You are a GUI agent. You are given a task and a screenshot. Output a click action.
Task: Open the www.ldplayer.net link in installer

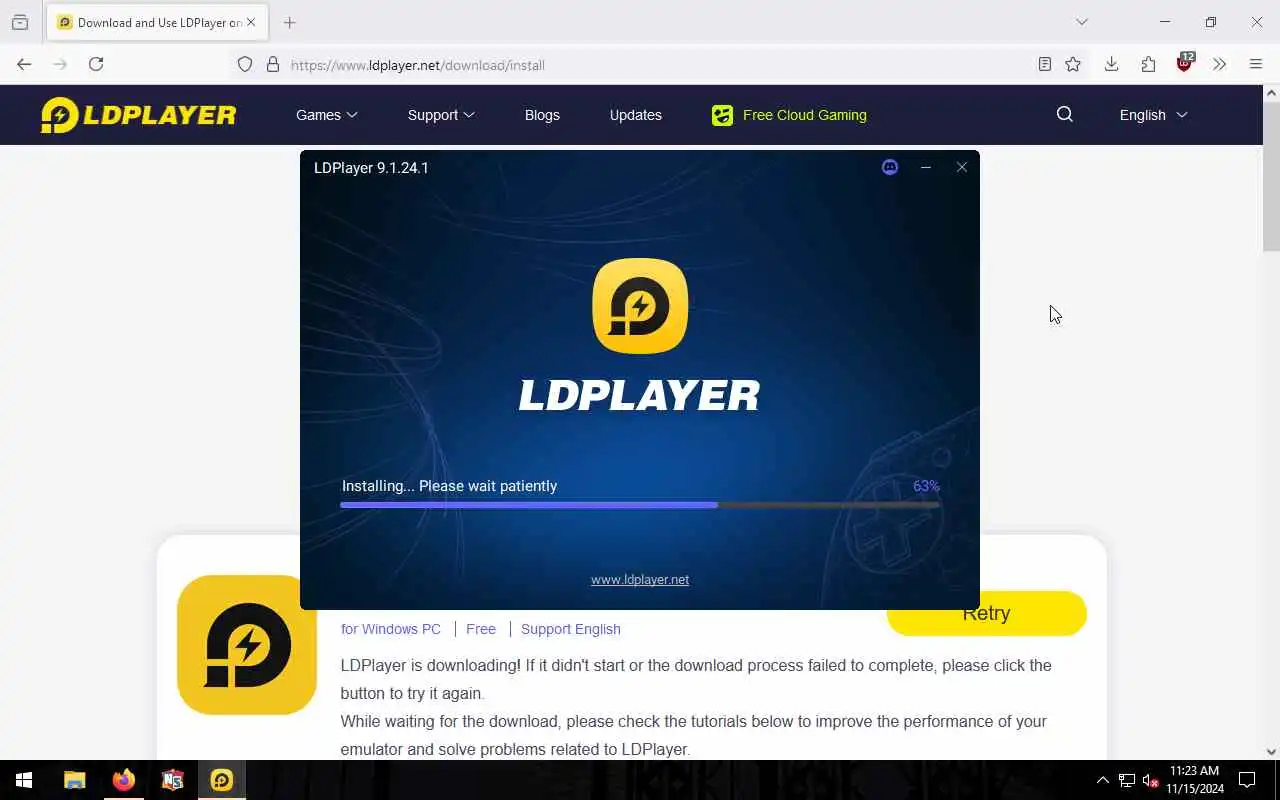640,579
